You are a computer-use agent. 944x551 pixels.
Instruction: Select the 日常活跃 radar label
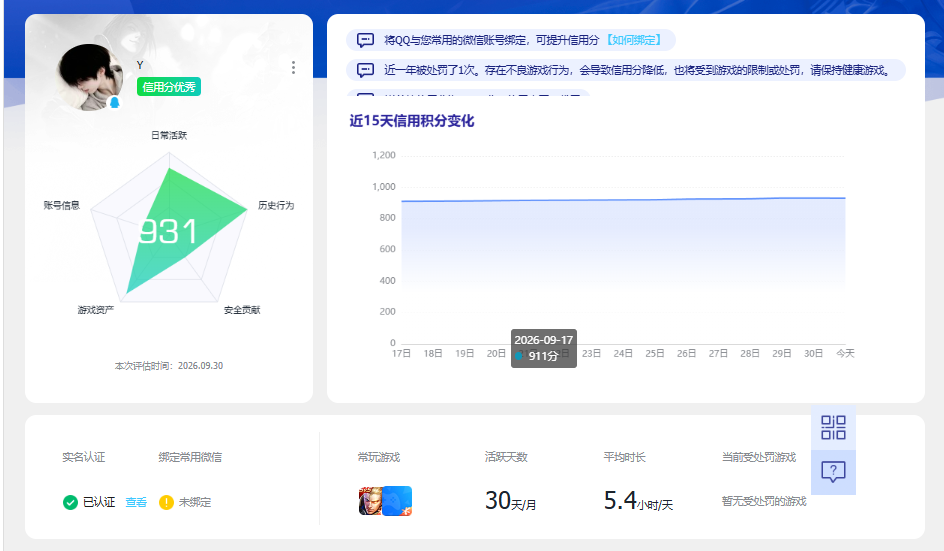point(169,135)
